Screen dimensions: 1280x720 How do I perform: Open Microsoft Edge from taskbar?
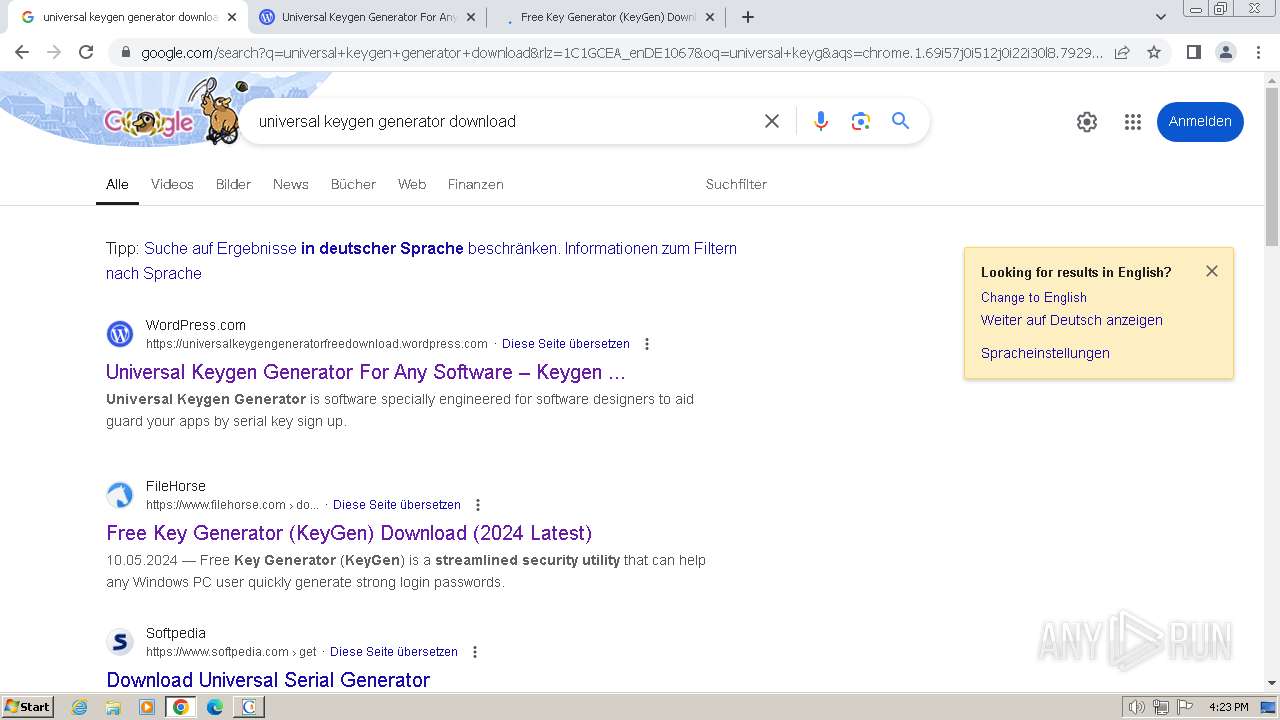(x=215, y=707)
